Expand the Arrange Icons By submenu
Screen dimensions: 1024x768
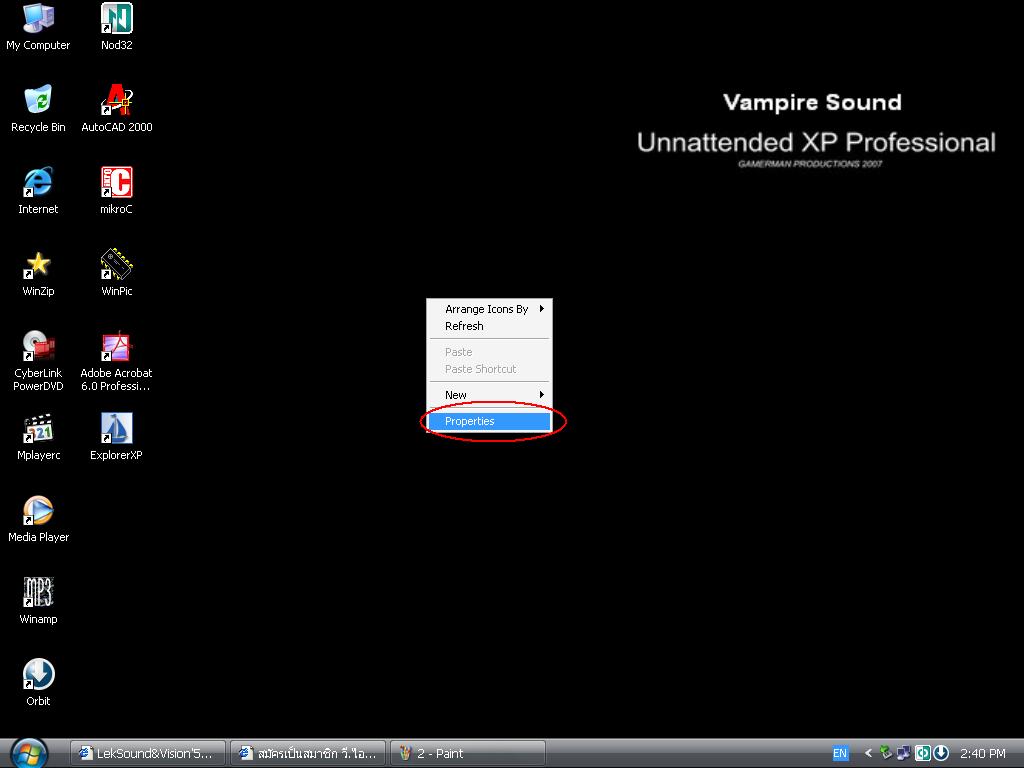[489, 309]
